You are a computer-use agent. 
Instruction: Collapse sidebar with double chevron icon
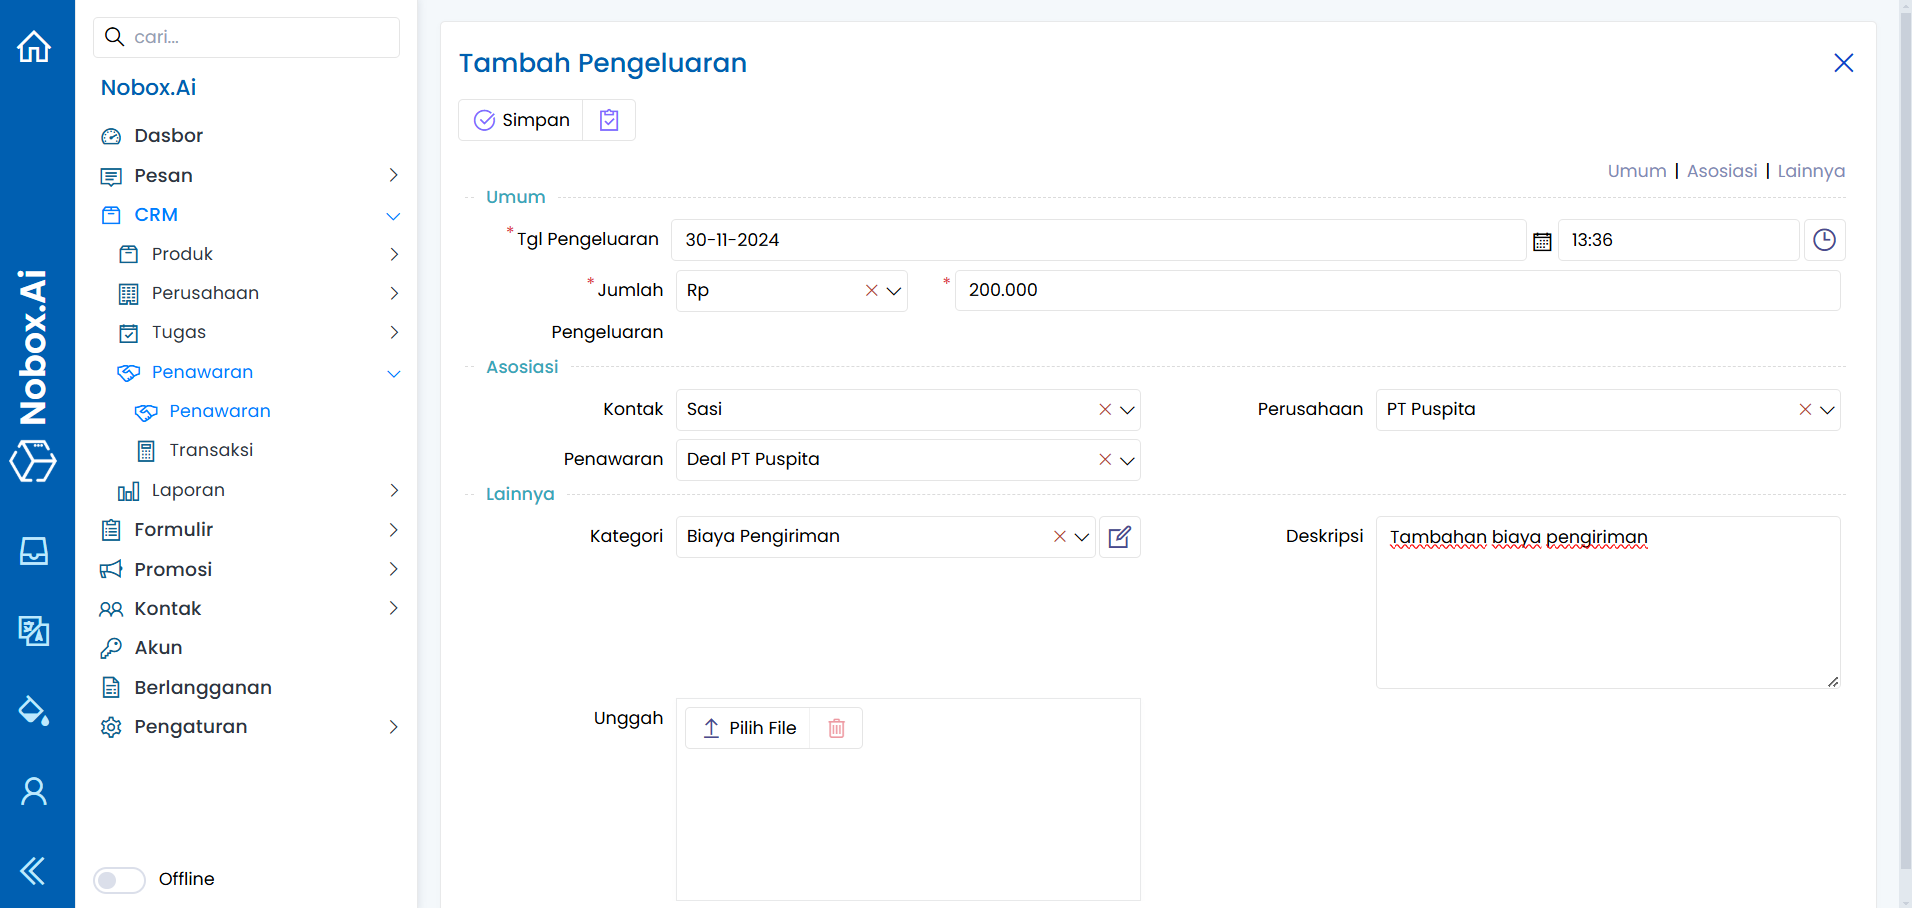tap(33, 871)
